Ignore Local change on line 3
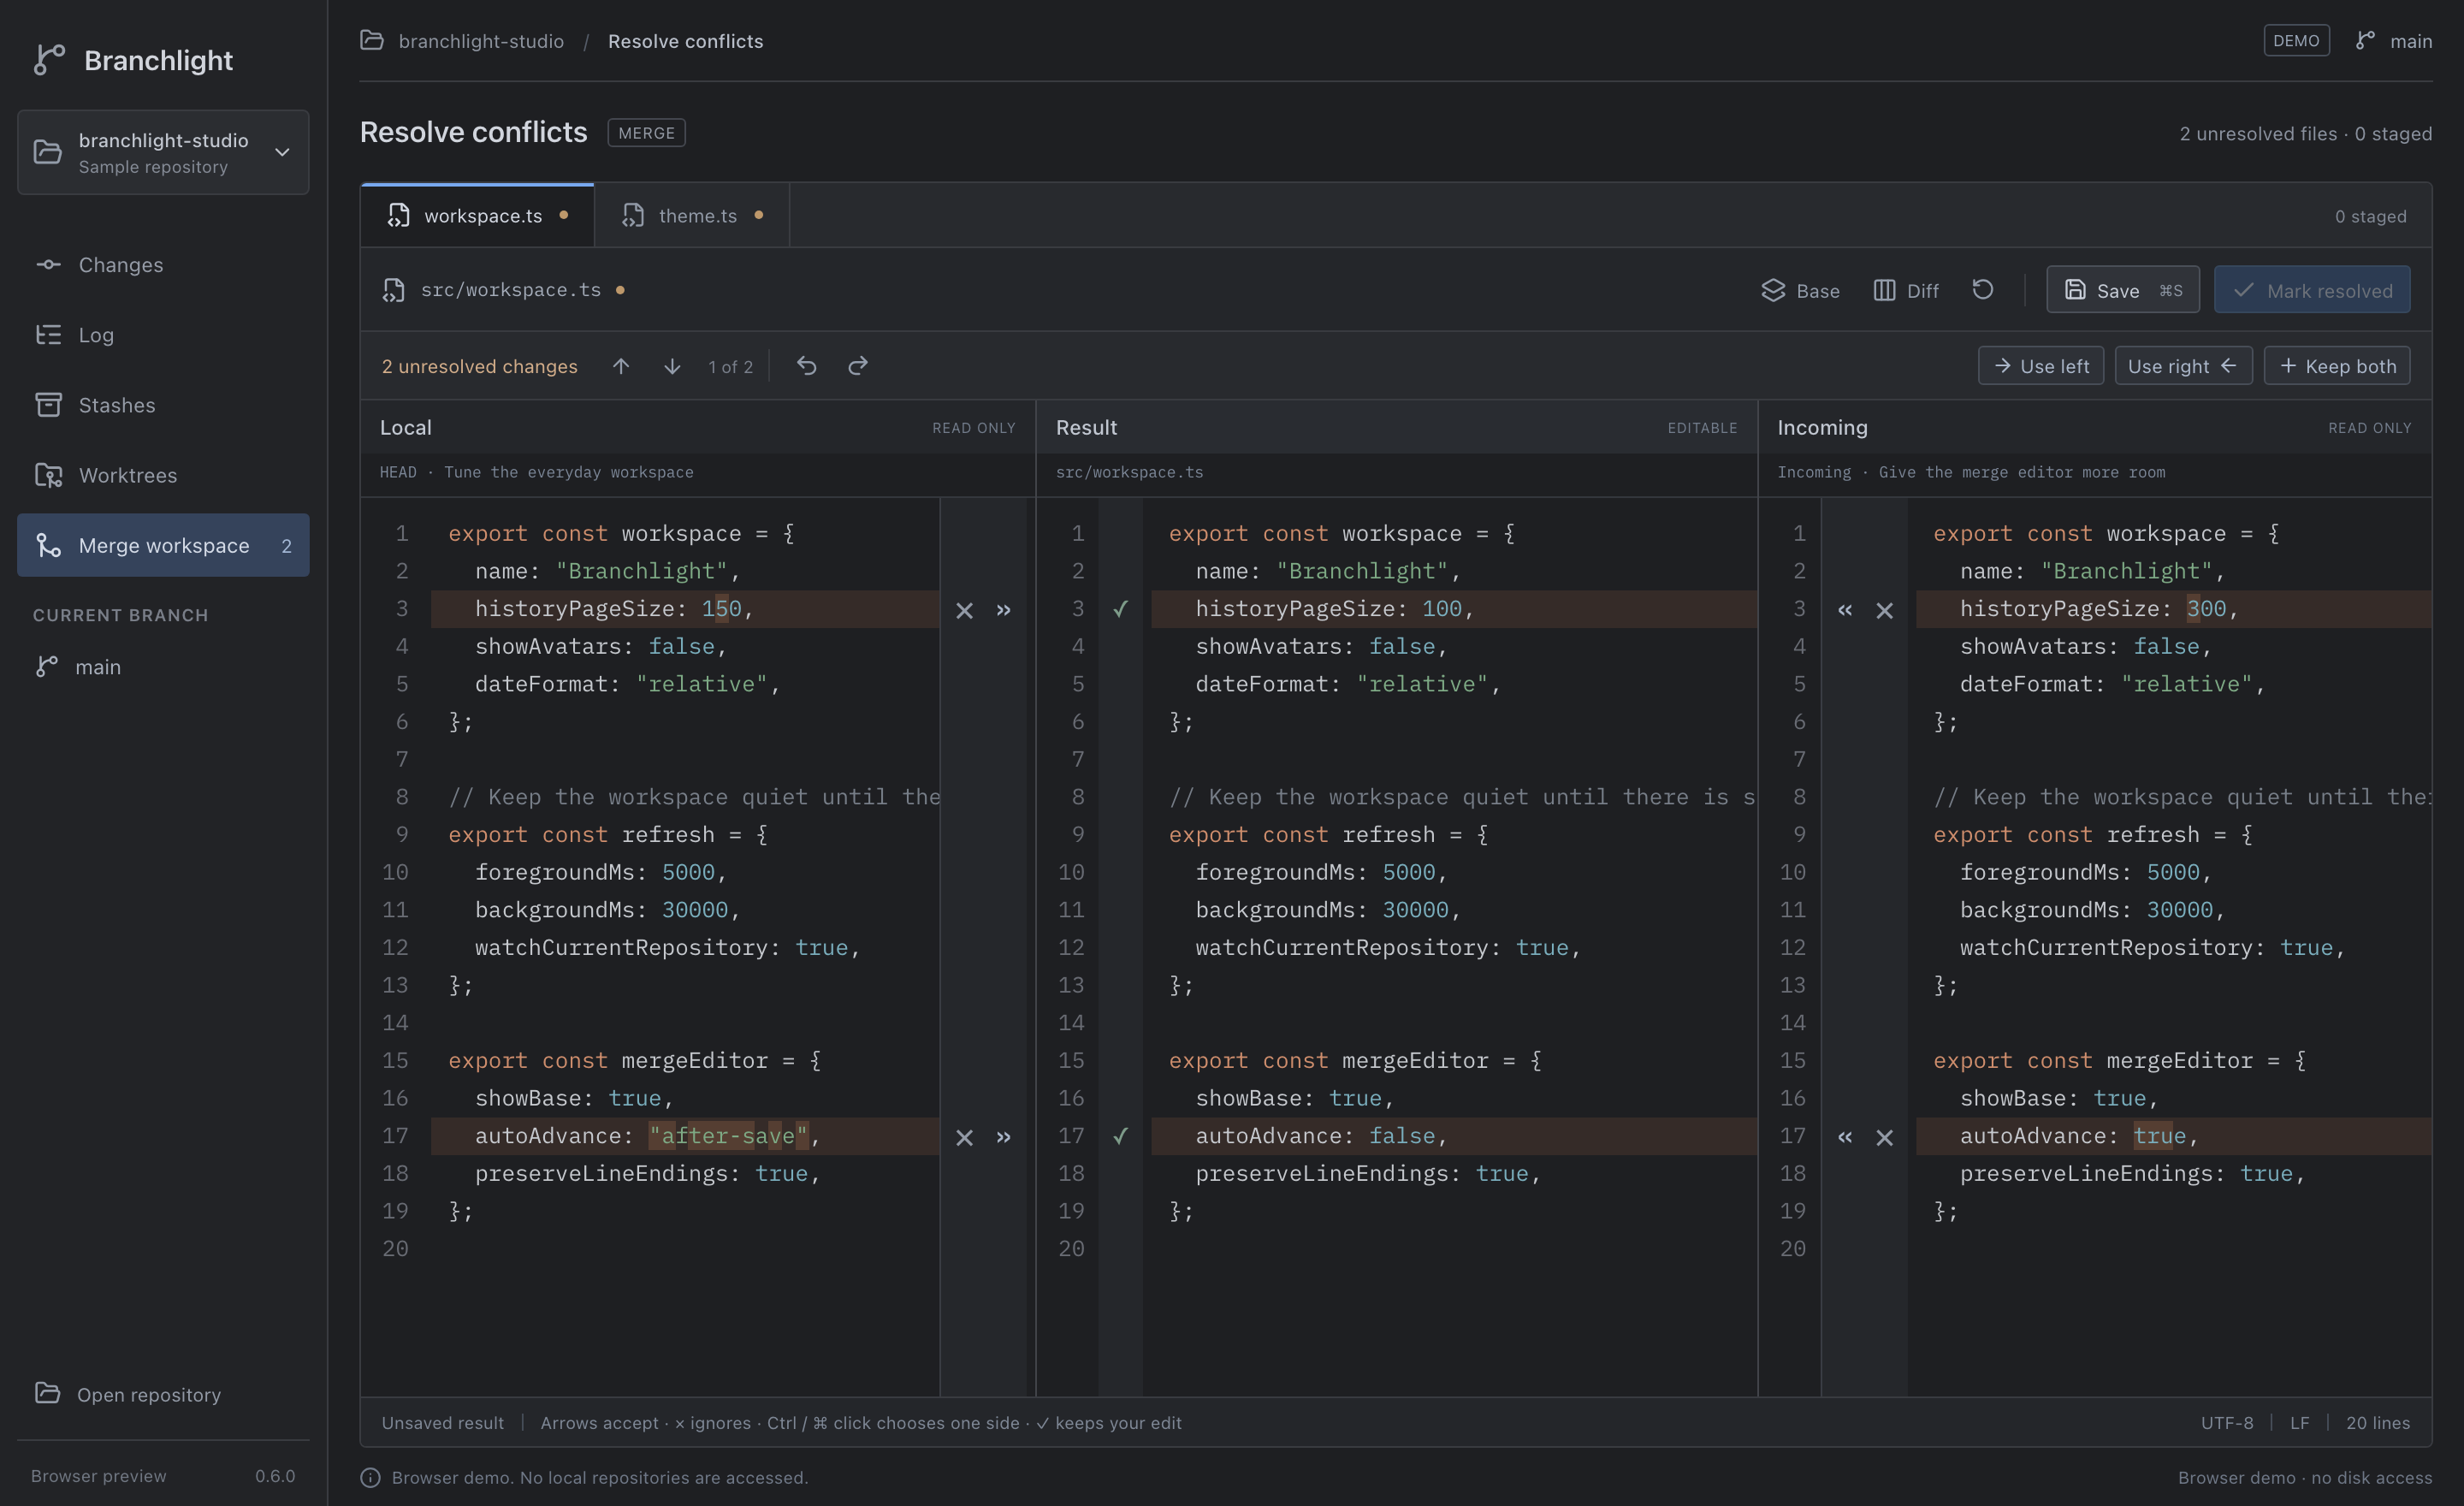The image size is (2464, 1506). (964, 610)
